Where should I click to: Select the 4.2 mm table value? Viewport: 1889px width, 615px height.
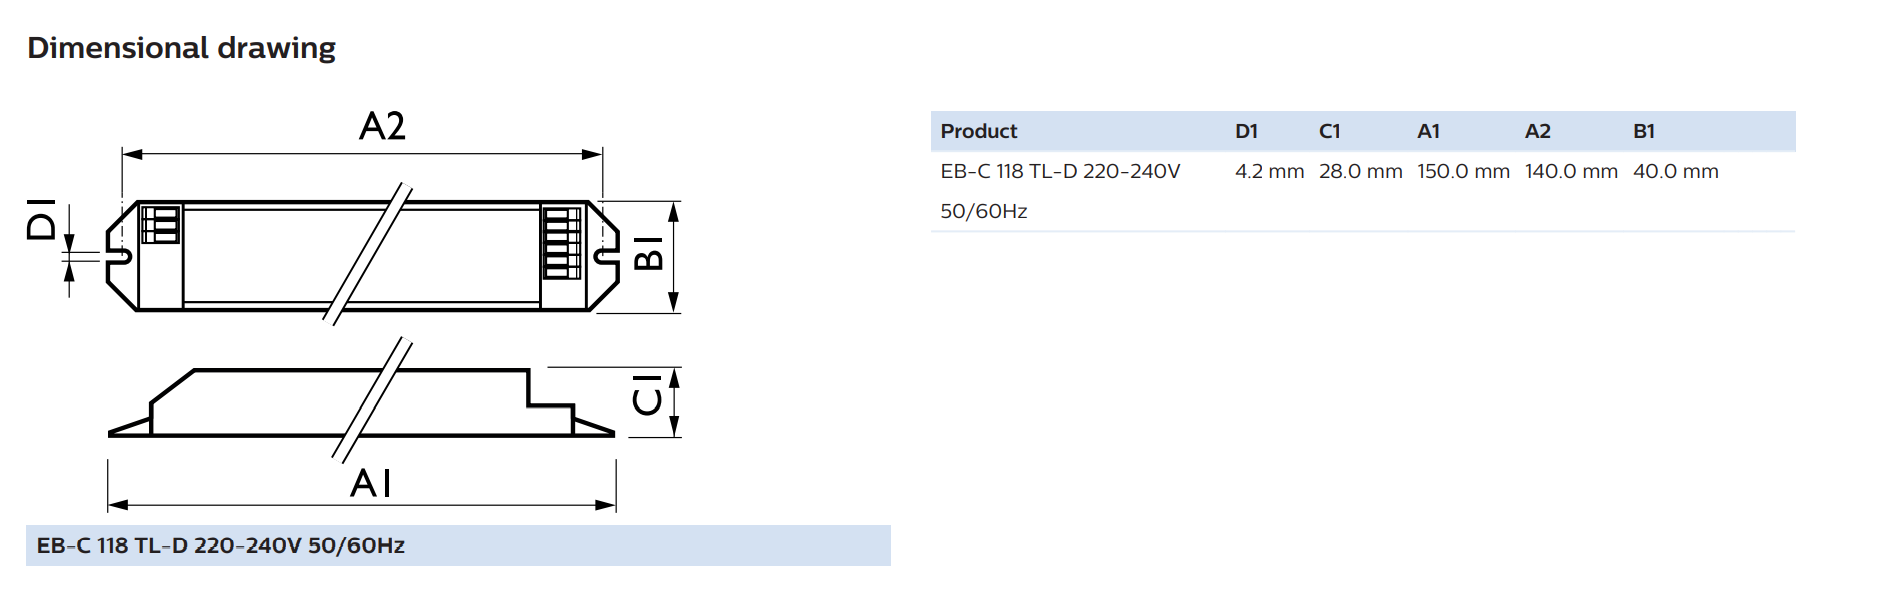tap(1270, 171)
